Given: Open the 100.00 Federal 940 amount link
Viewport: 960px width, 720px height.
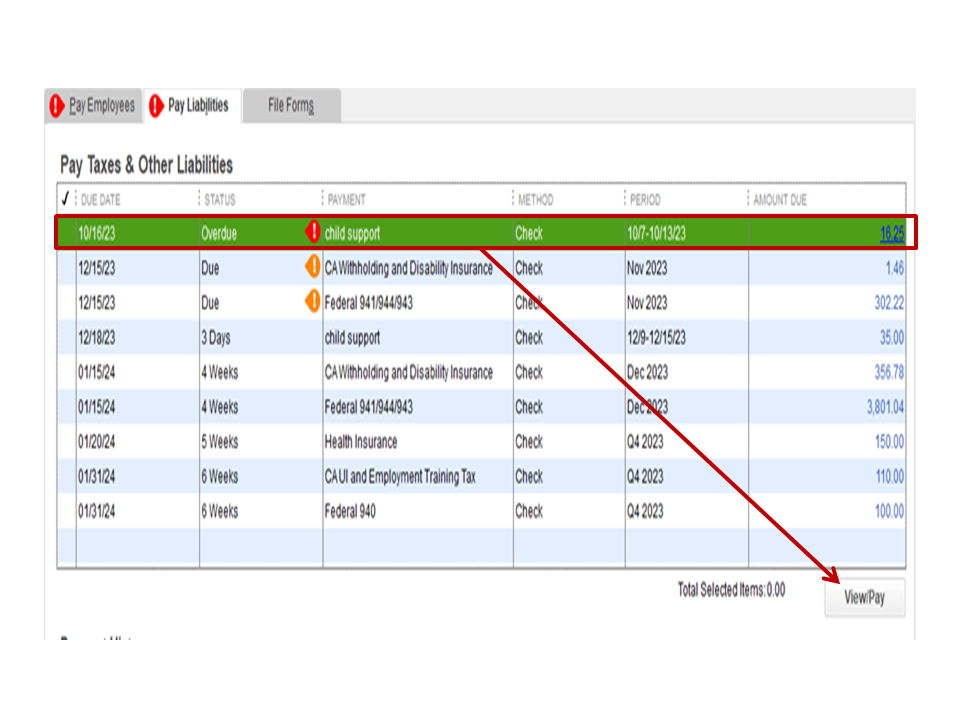Looking at the screenshot, I should click(889, 512).
